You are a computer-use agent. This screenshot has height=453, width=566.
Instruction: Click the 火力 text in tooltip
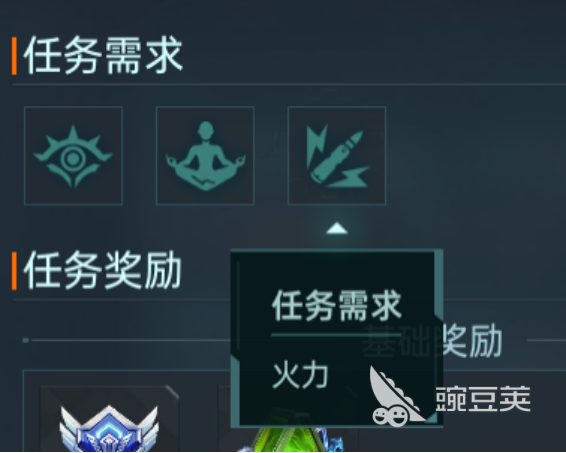300,375
